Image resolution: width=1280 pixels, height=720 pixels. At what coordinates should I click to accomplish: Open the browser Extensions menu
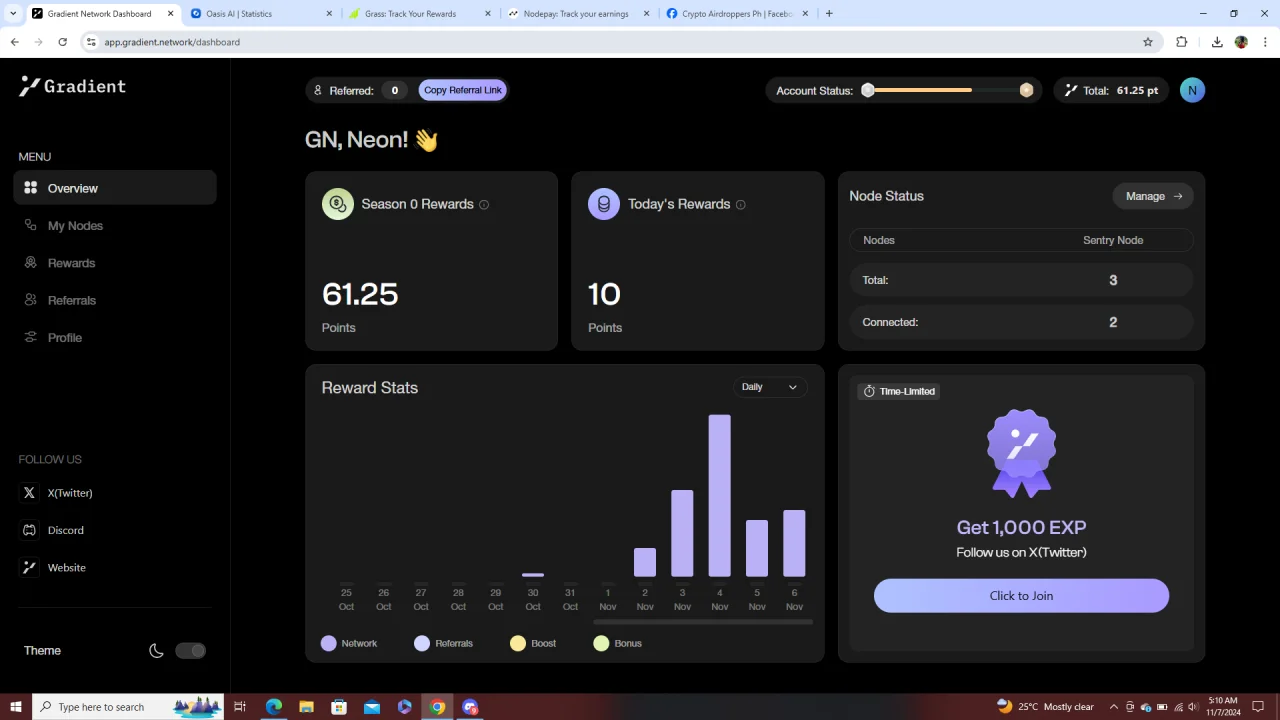pyautogui.click(x=1182, y=42)
